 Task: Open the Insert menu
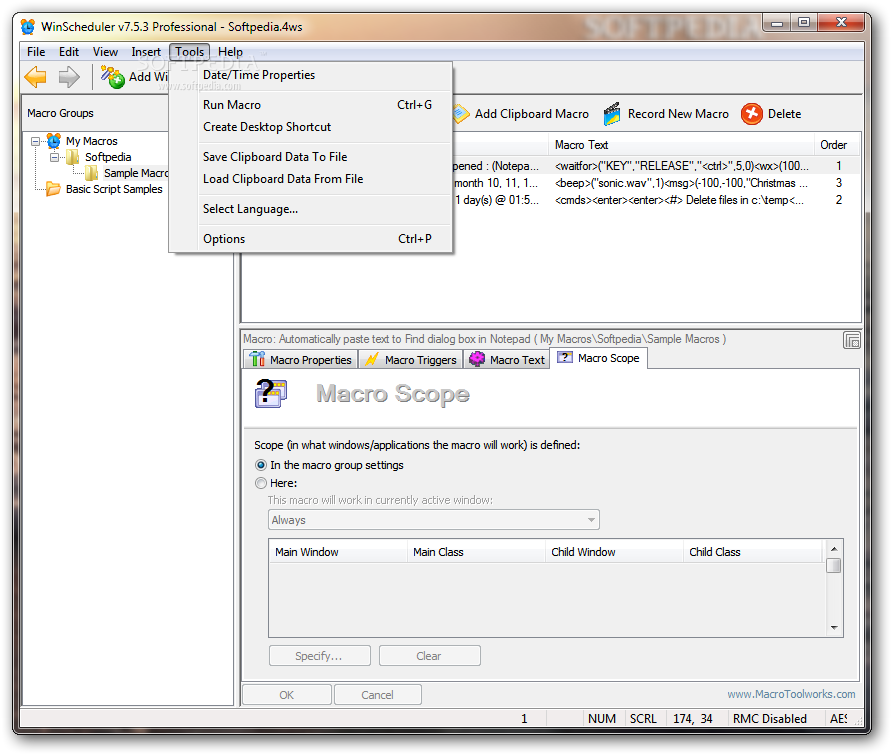(146, 52)
